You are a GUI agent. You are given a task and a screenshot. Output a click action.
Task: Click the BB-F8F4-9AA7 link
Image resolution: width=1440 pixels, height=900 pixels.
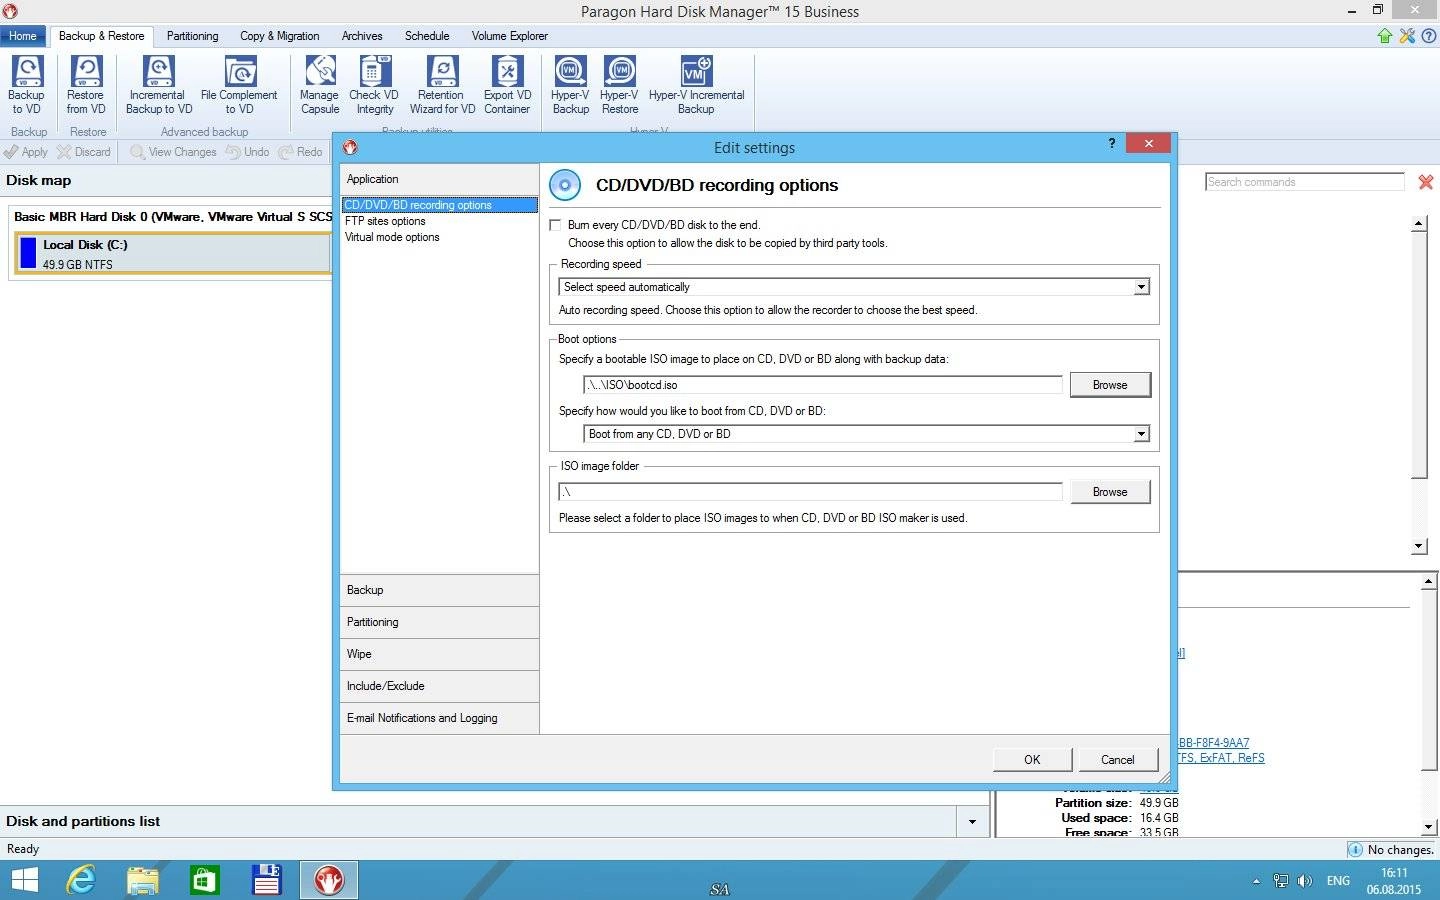point(1214,743)
